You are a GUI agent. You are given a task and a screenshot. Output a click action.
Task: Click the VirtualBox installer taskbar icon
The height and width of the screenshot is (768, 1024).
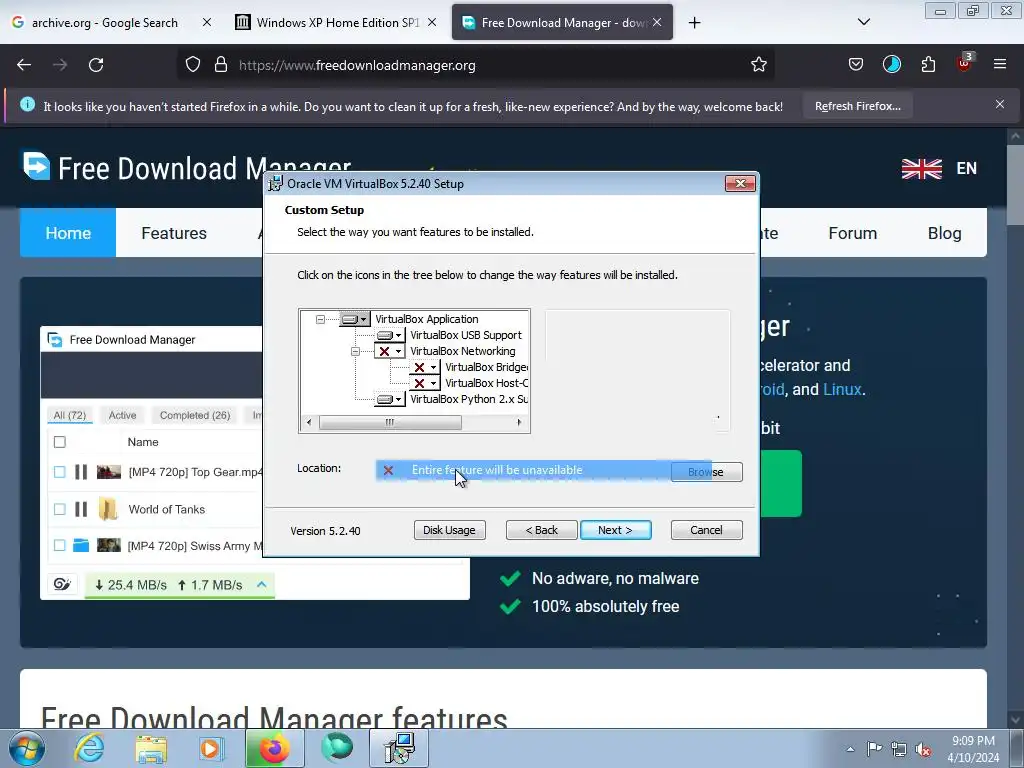[x=399, y=748]
